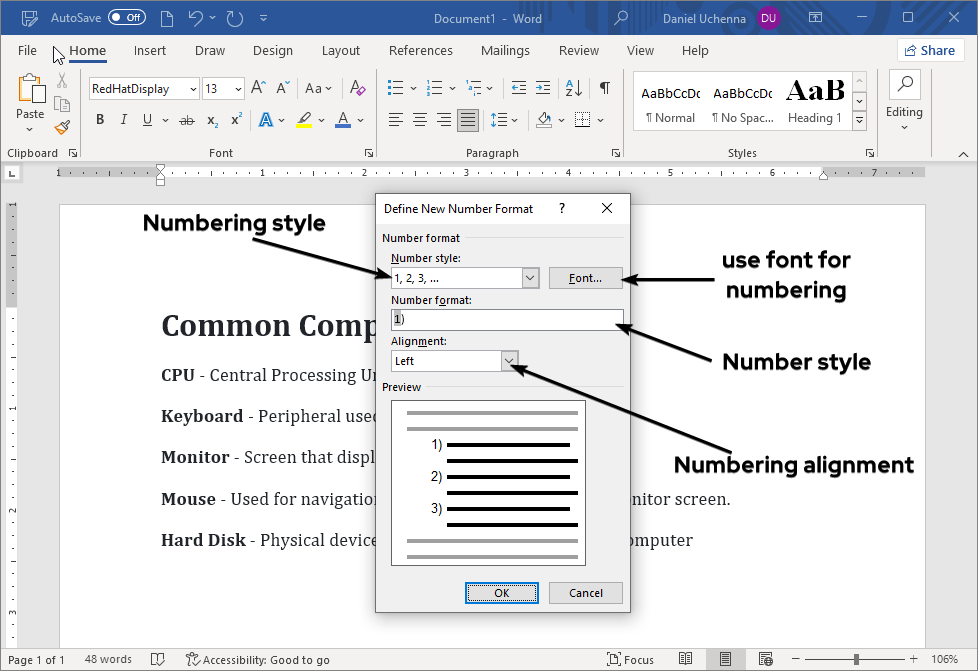Apply Bold formatting
978x671 pixels.
click(x=100, y=120)
